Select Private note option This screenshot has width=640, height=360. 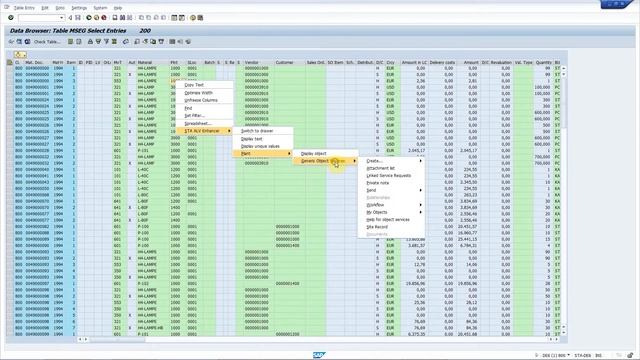[391, 183]
